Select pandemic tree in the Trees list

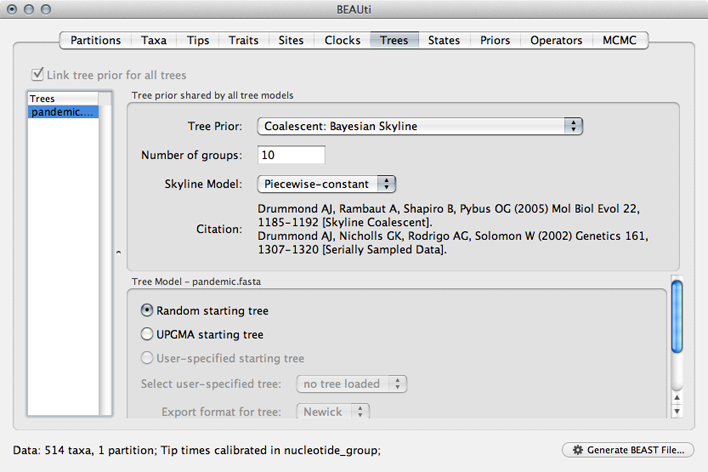[63, 112]
